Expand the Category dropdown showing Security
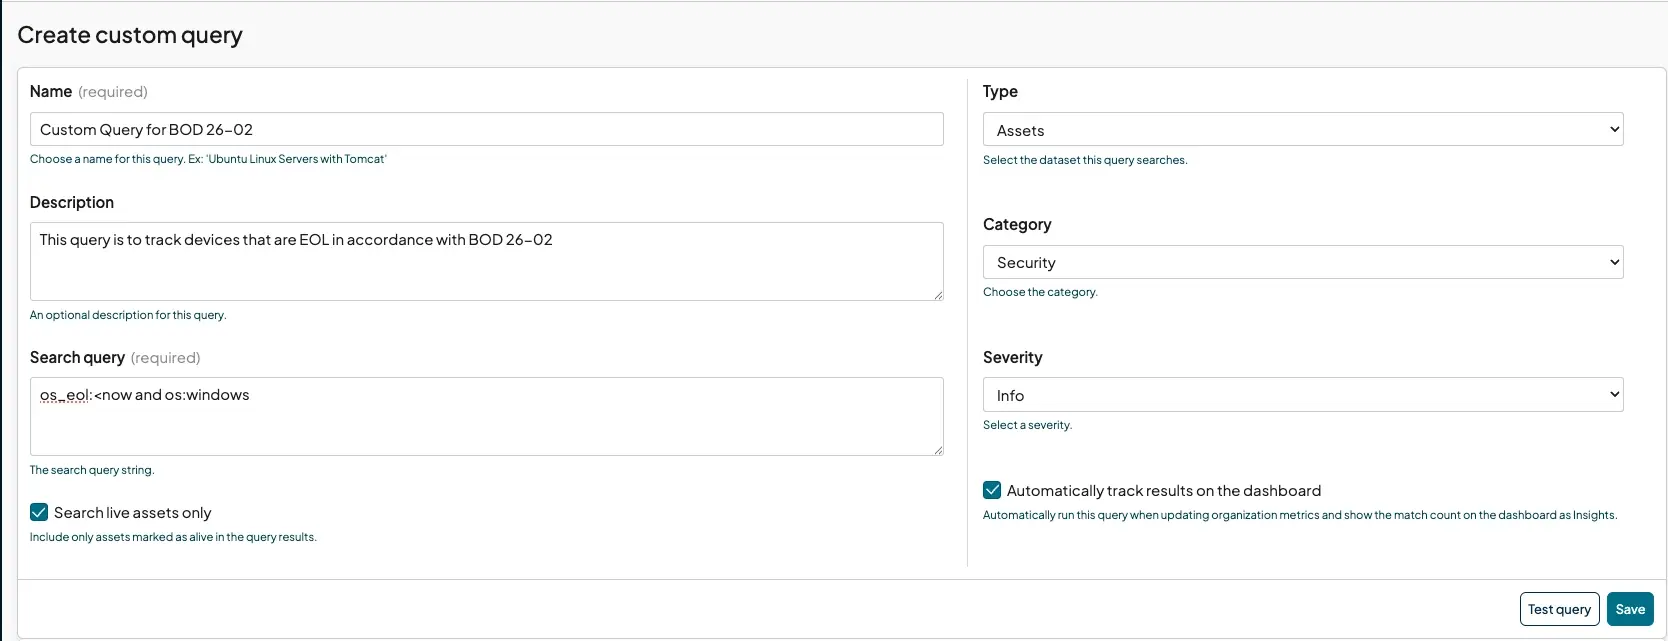The height and width of the screenshot is (641, 1668). (1302, 262)
